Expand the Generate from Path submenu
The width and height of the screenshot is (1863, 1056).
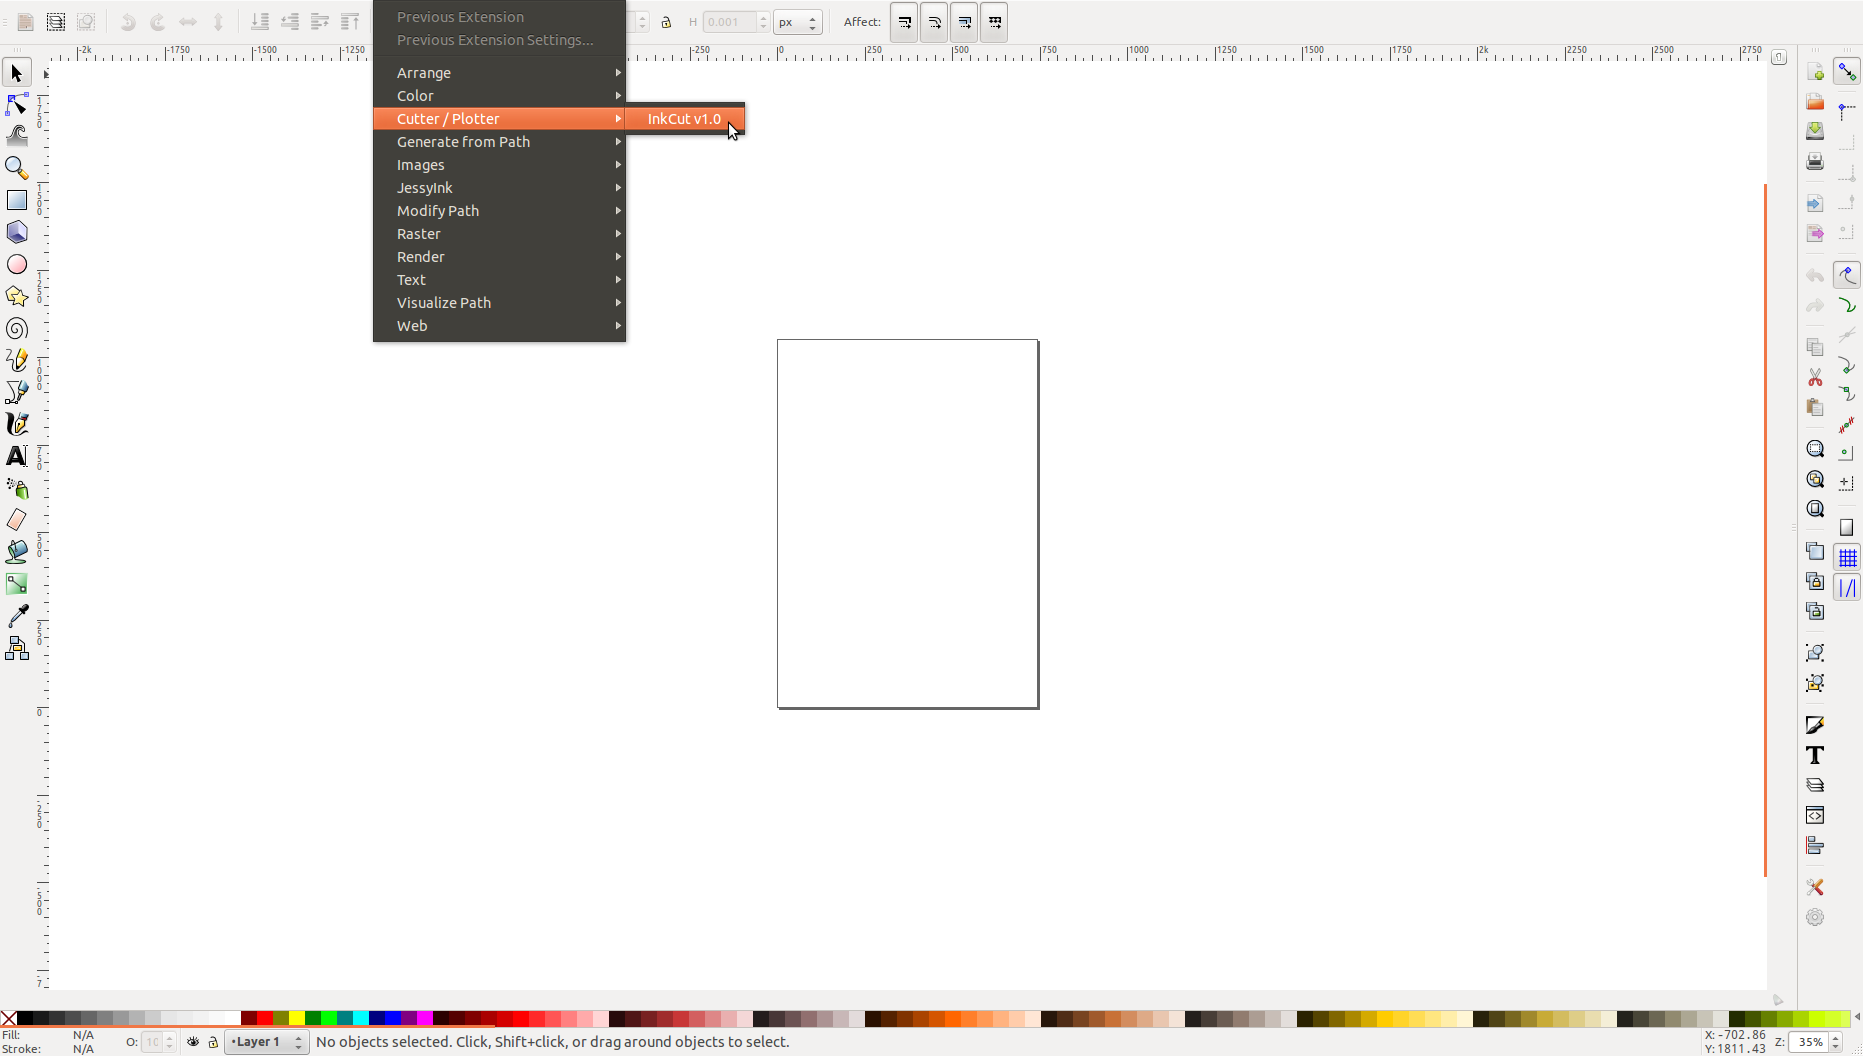499,142
